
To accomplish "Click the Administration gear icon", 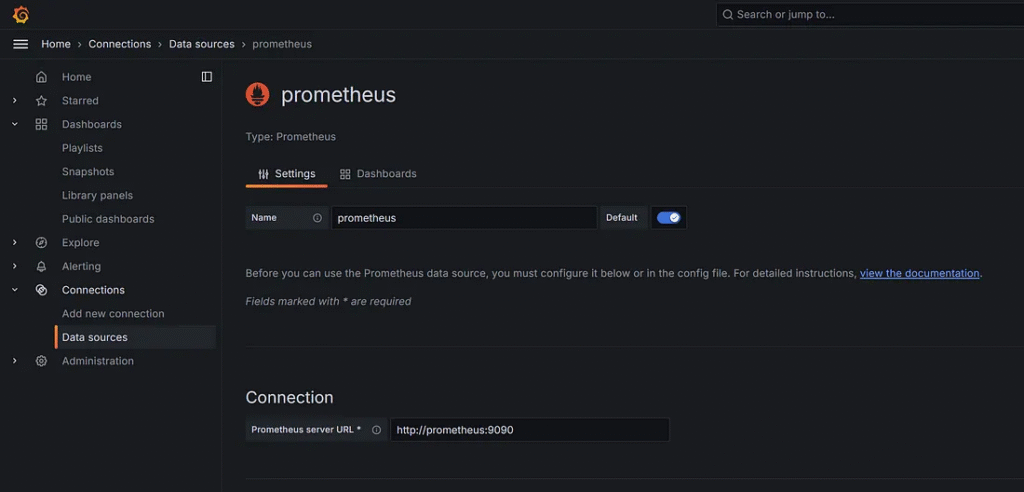I will click(x=41, y=361).
